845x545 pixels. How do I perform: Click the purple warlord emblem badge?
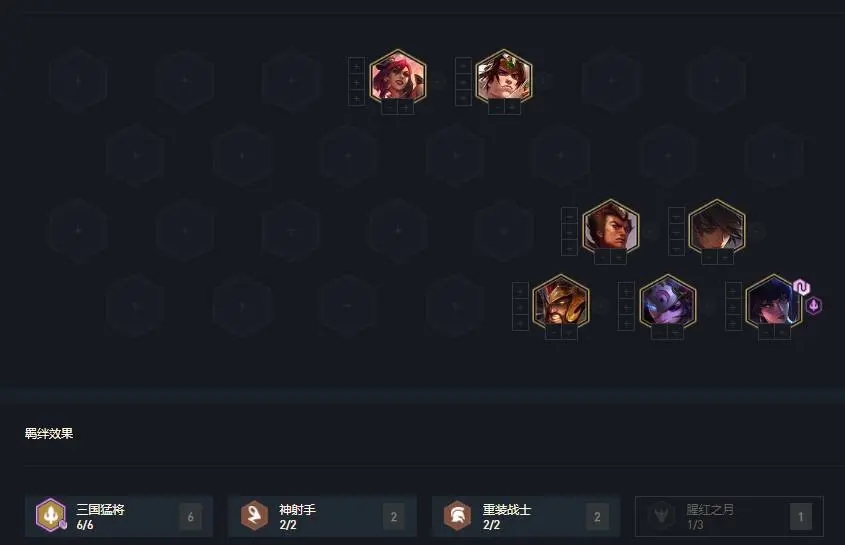814,305
